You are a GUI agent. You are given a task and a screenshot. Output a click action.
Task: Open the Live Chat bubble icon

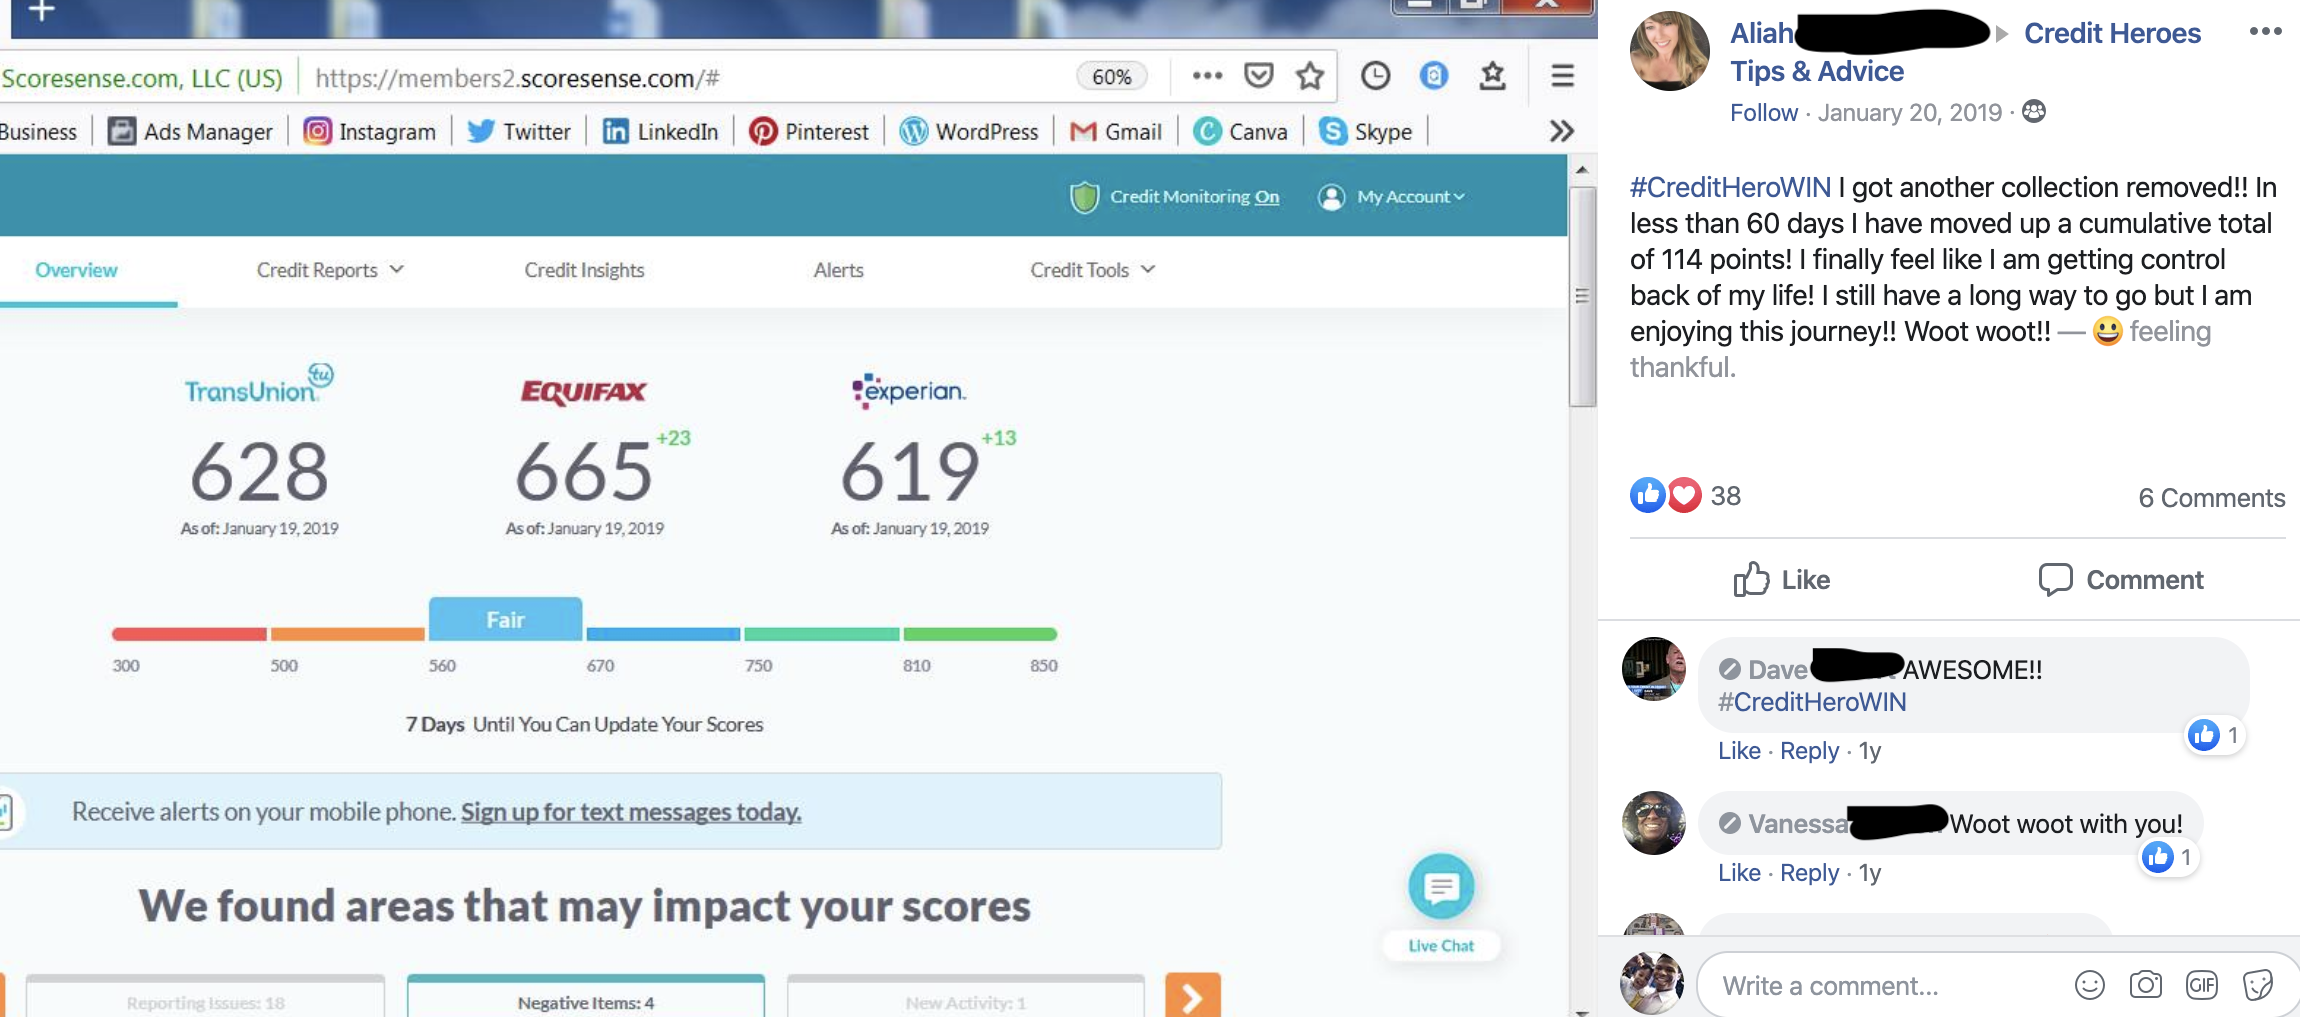pyautogui.click(x=1440, y=887)
